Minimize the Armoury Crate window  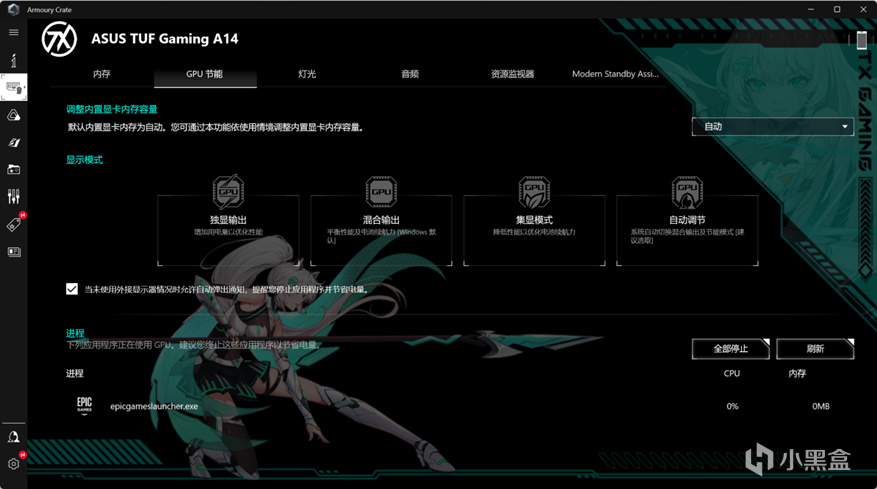(811, 10)
